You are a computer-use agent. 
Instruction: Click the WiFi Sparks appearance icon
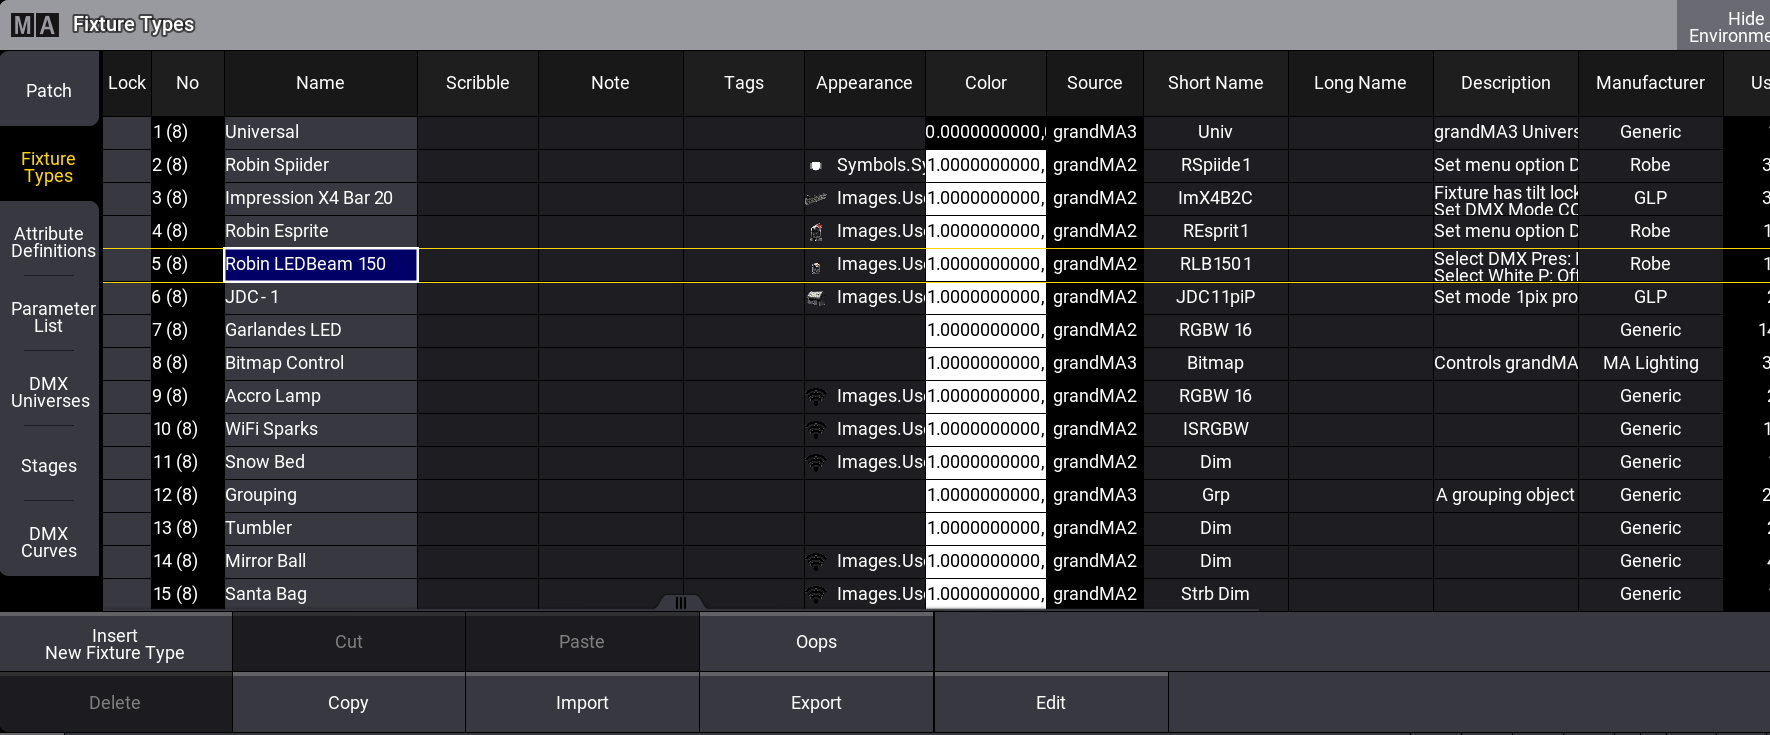816,429
